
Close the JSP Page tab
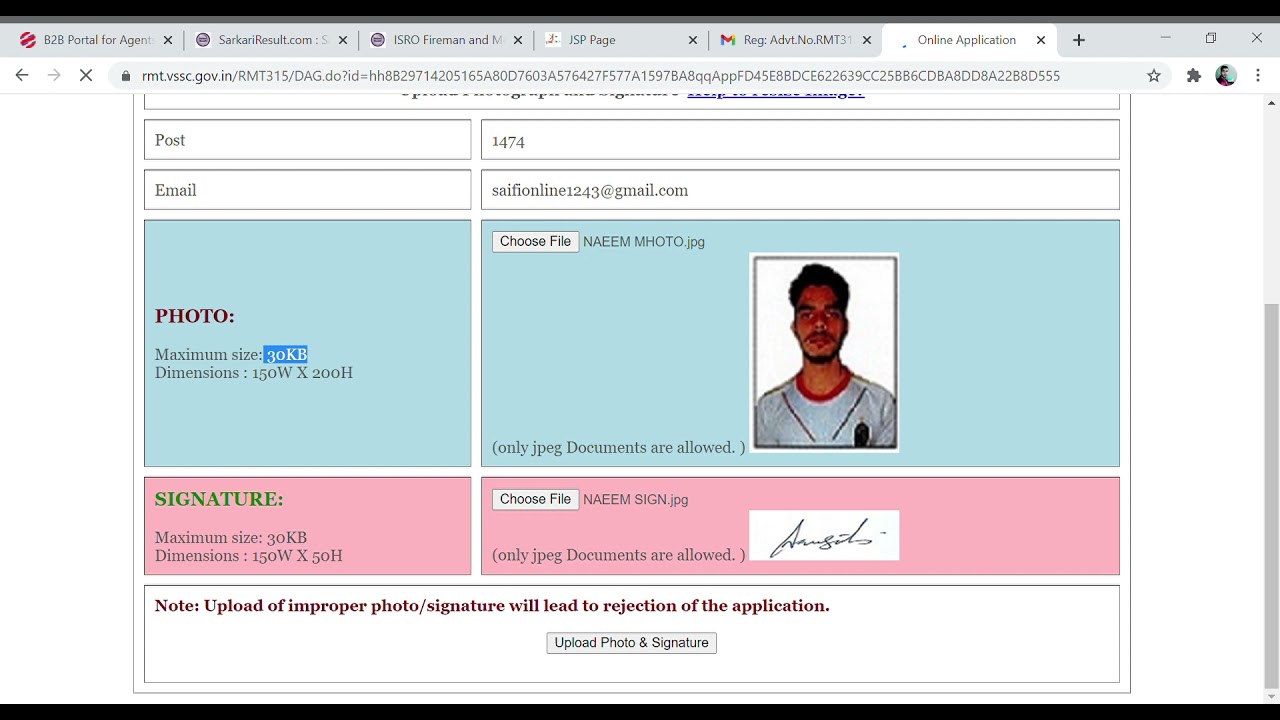point(693,40)
